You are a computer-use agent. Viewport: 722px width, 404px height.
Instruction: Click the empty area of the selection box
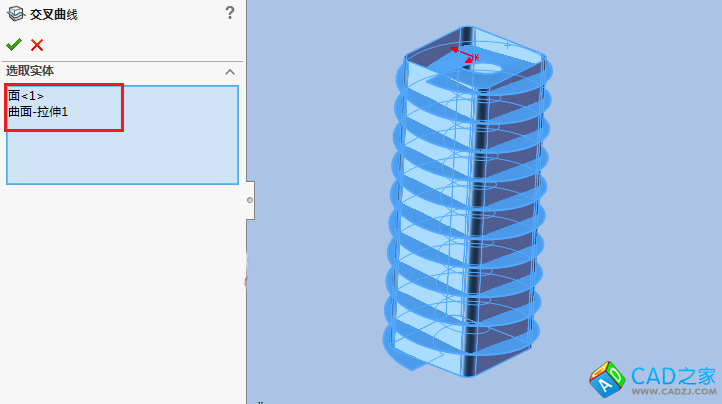point(122,157)
